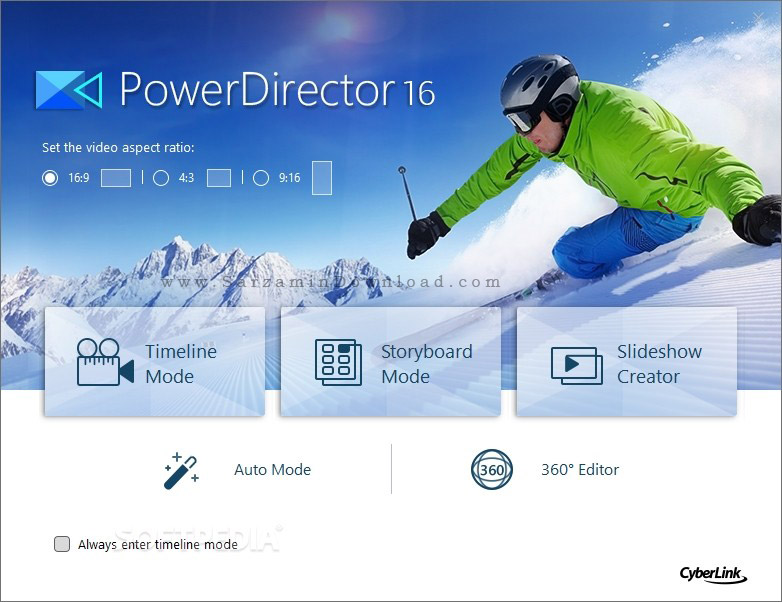Click the Auto Mode magic wand icon
This screenshot has width=782, height=602.
(181, 470)
